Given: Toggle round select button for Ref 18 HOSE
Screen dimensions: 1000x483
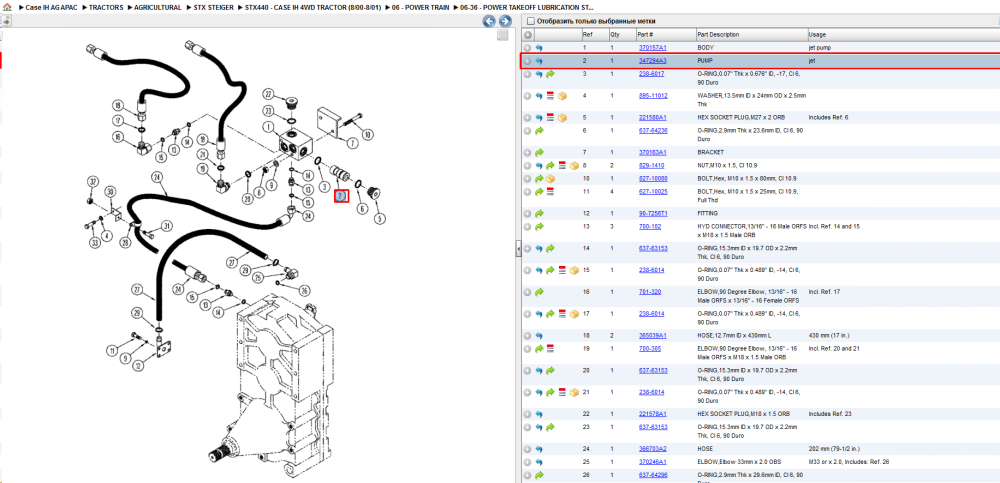Looking at the screenshot, I should (527, 335).
